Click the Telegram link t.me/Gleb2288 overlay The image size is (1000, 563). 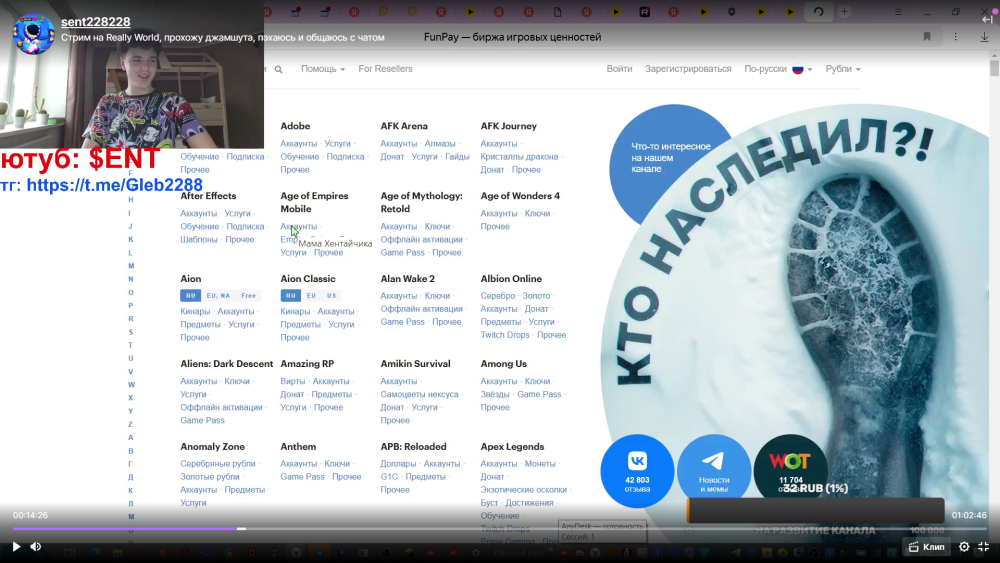[x=115, y=185]
